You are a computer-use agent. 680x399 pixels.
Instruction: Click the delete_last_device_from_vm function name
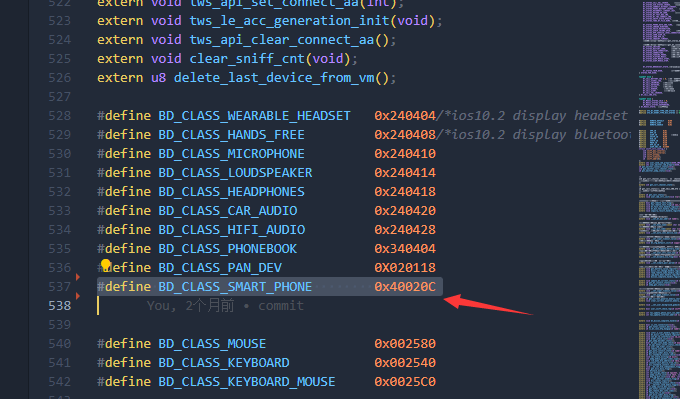[274, 78]
